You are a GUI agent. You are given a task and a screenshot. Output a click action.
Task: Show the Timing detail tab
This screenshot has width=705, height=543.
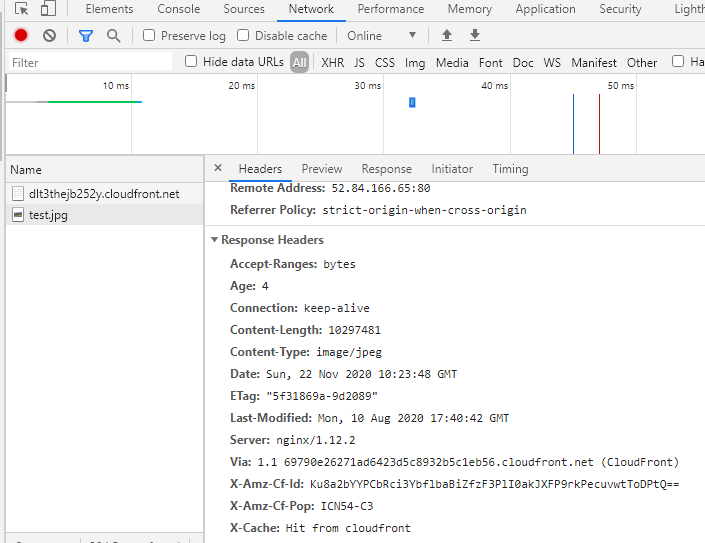(x=510, y=169)
